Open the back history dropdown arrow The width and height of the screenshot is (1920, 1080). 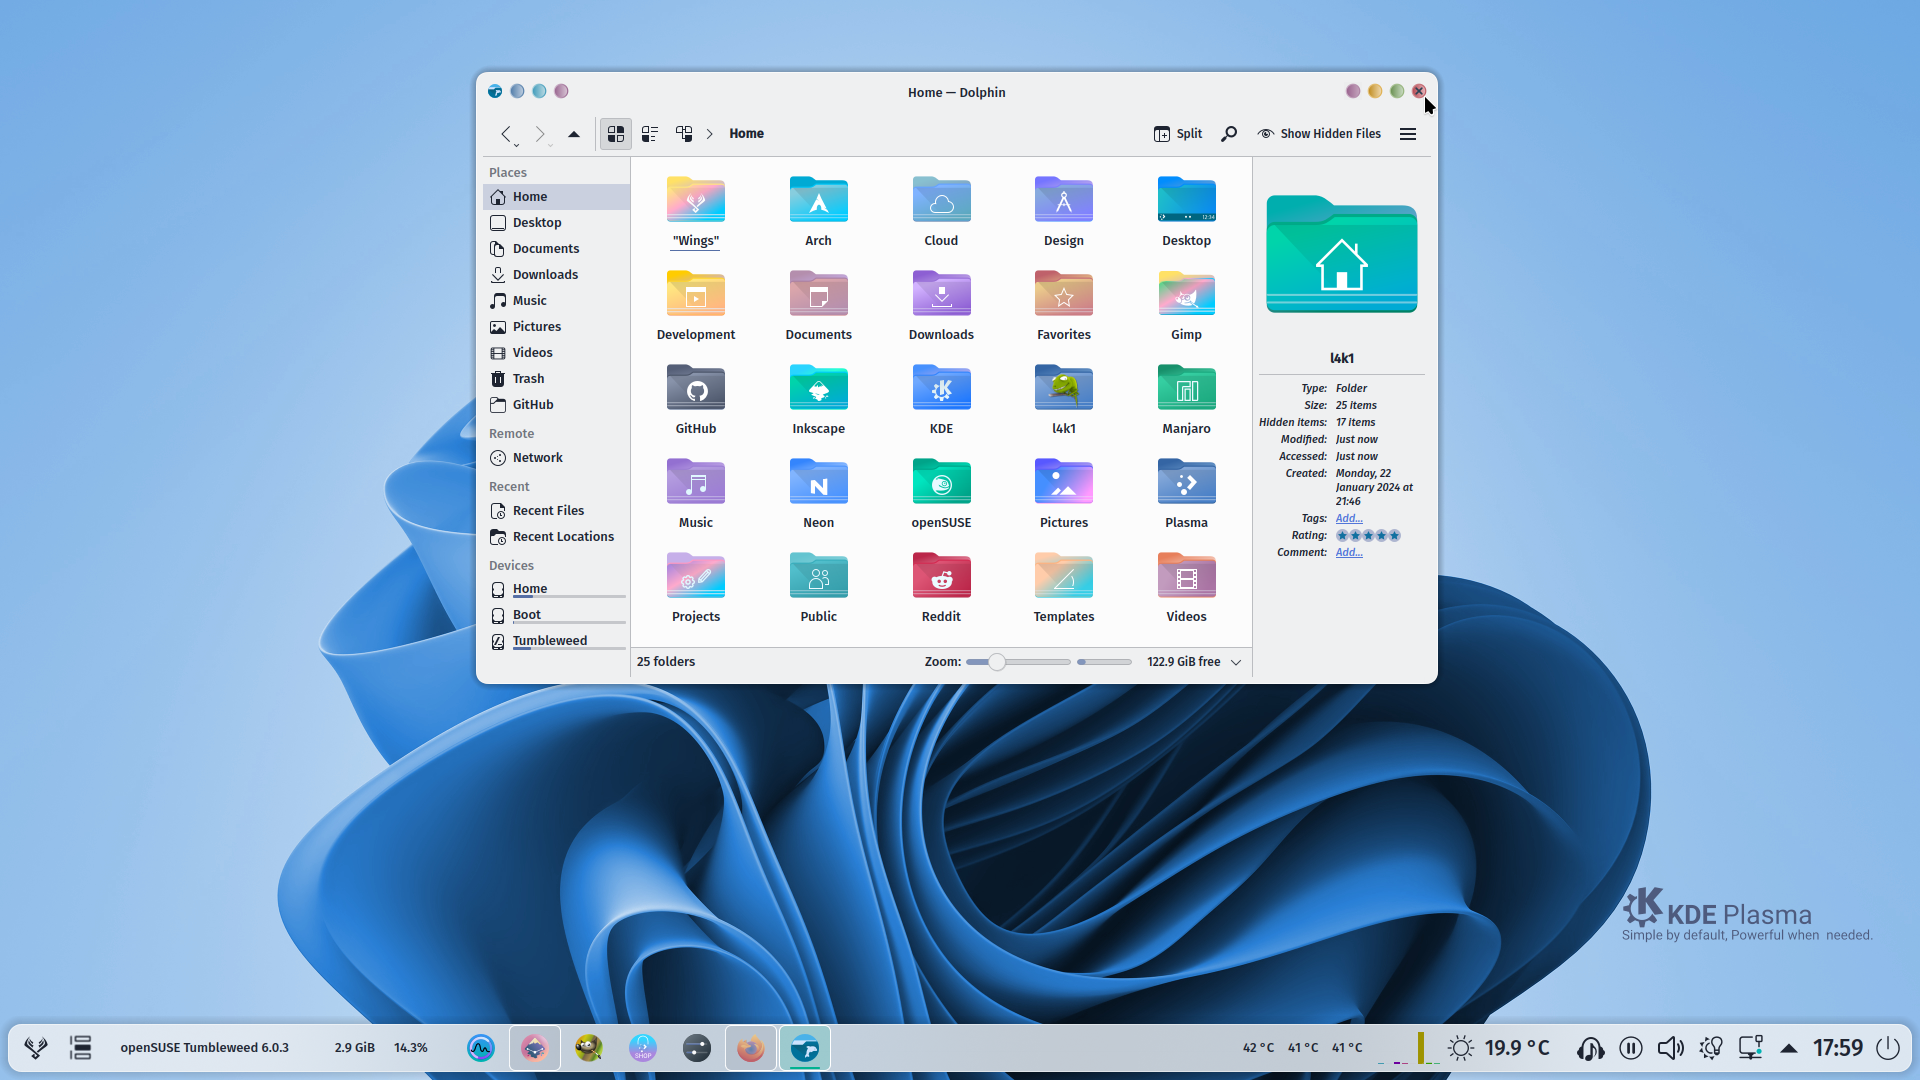click(x=516, y=146)
